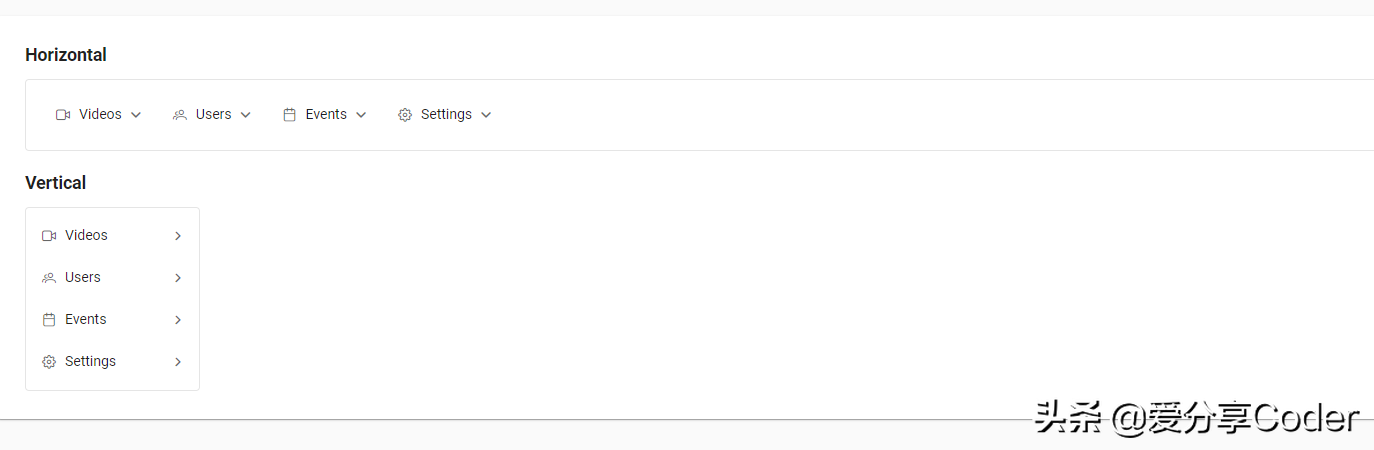Open the vertical Events submenu arrow
This screenshot has width=1374, height=450.
pyautogui.click(x=178, y=320)
